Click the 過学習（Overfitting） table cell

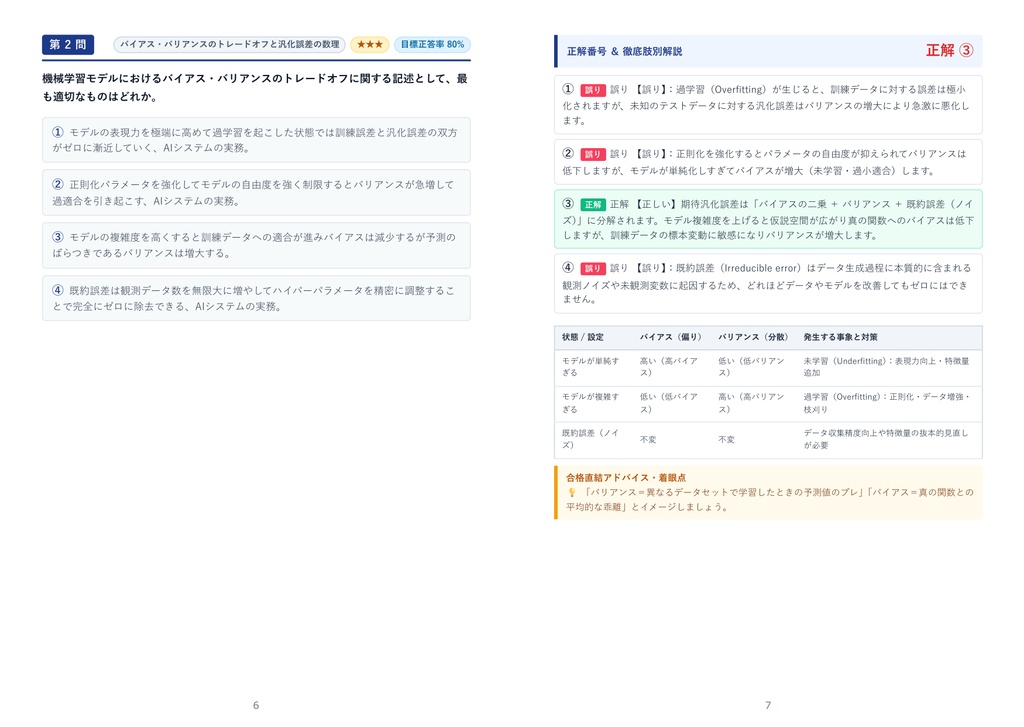click(887, 402)
